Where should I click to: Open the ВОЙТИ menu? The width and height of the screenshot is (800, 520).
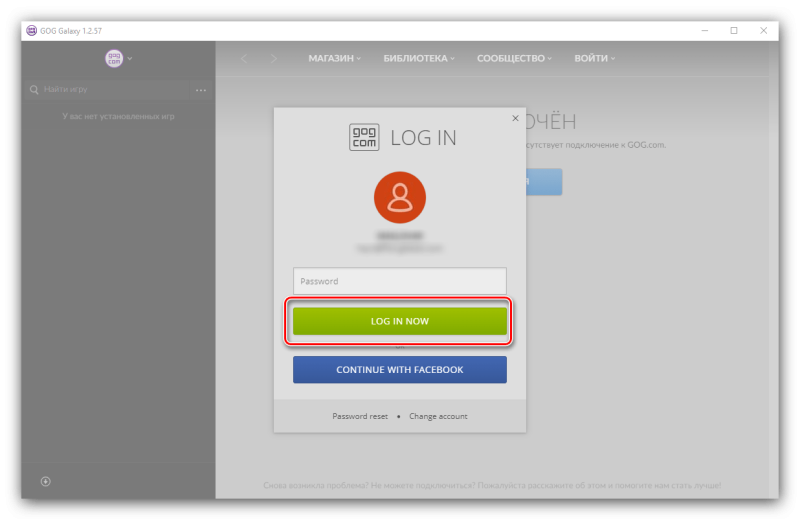coord(594,58)
